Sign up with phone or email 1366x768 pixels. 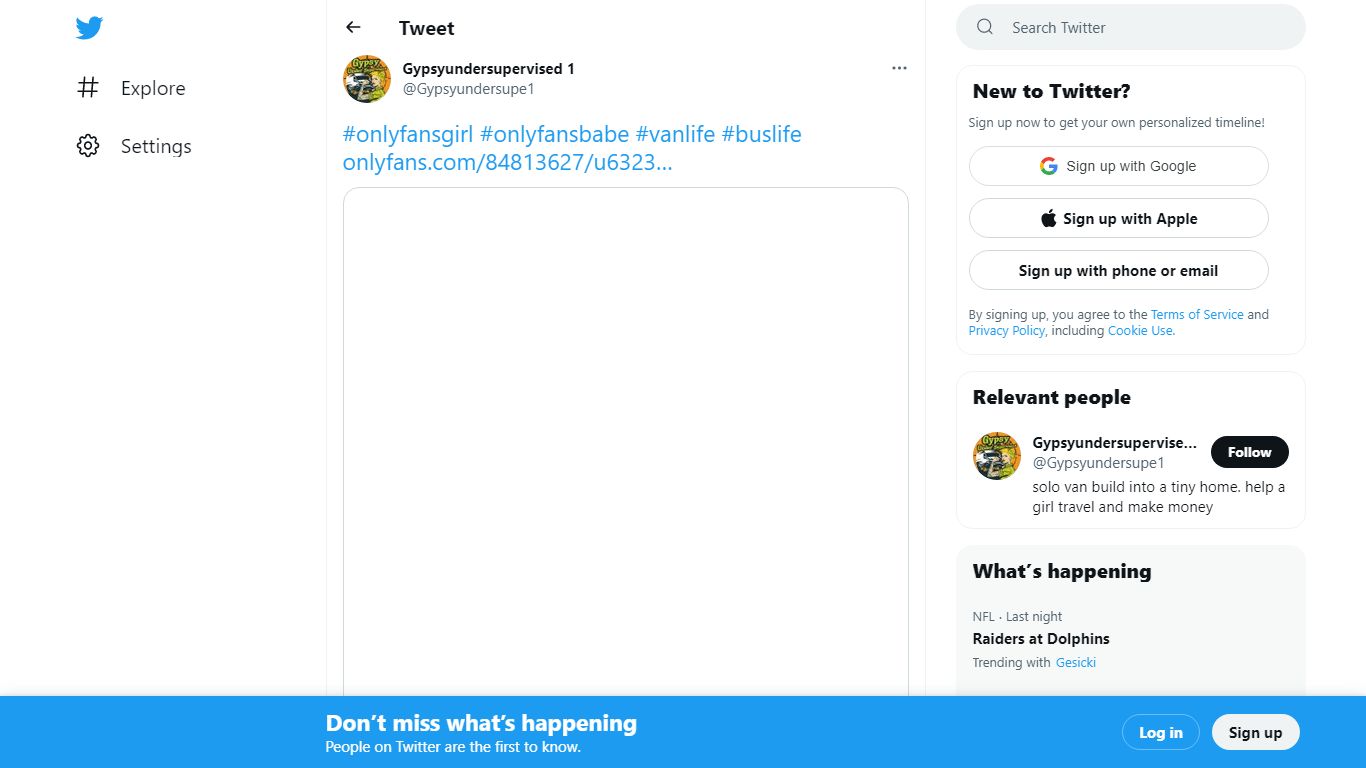pos(1118,270)
